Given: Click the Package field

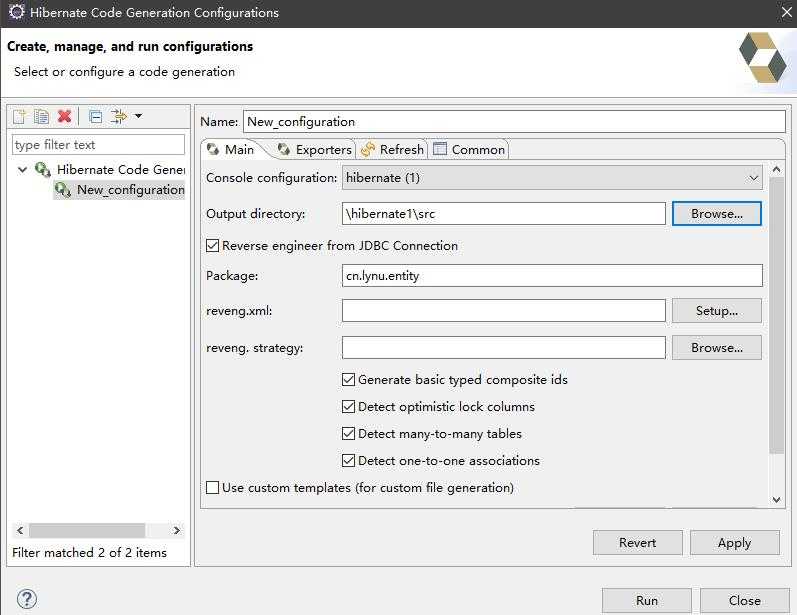Looking at the screenshot, I should (x=552, y=276).
